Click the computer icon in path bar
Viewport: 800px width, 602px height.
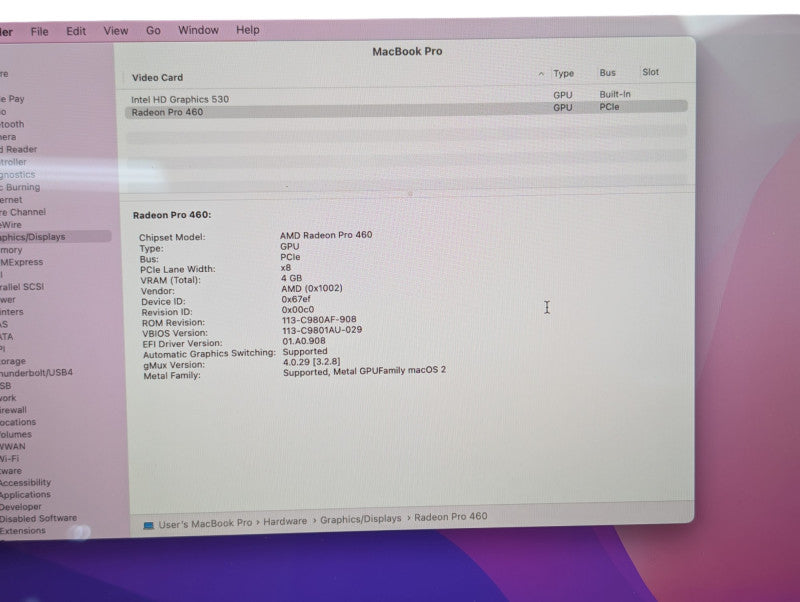pos(148,525)
